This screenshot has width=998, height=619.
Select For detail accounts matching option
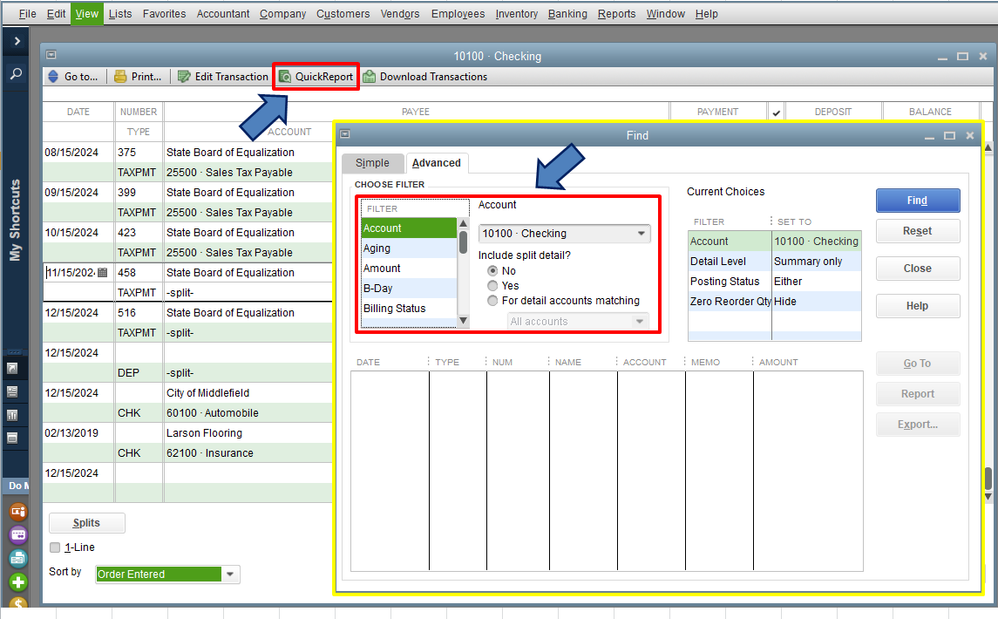point(493,300)
